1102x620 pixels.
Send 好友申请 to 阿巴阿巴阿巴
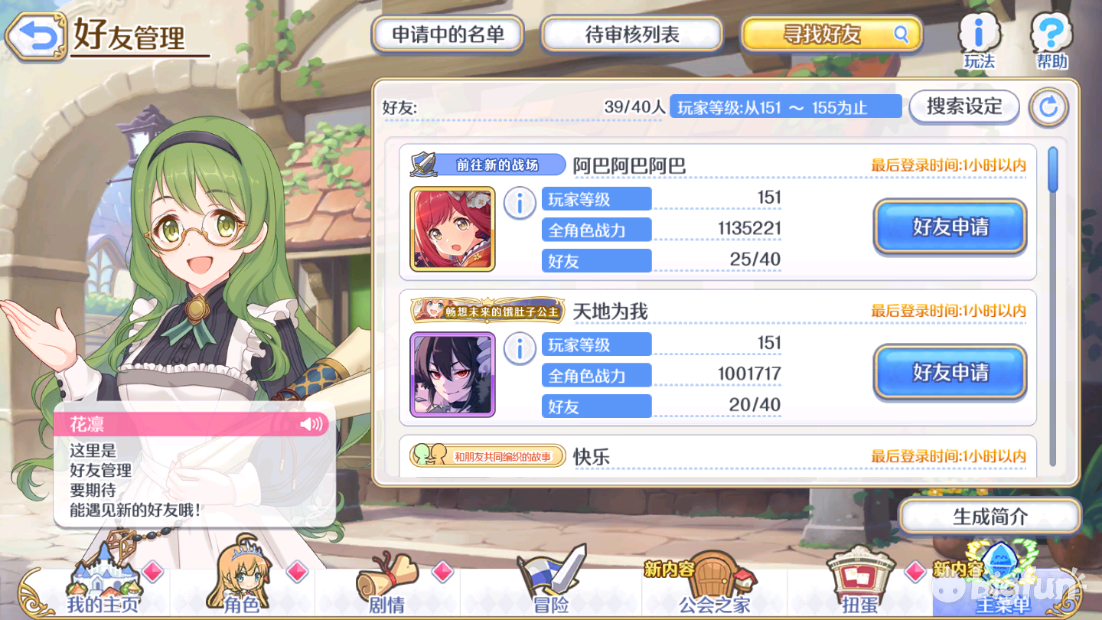950,226
